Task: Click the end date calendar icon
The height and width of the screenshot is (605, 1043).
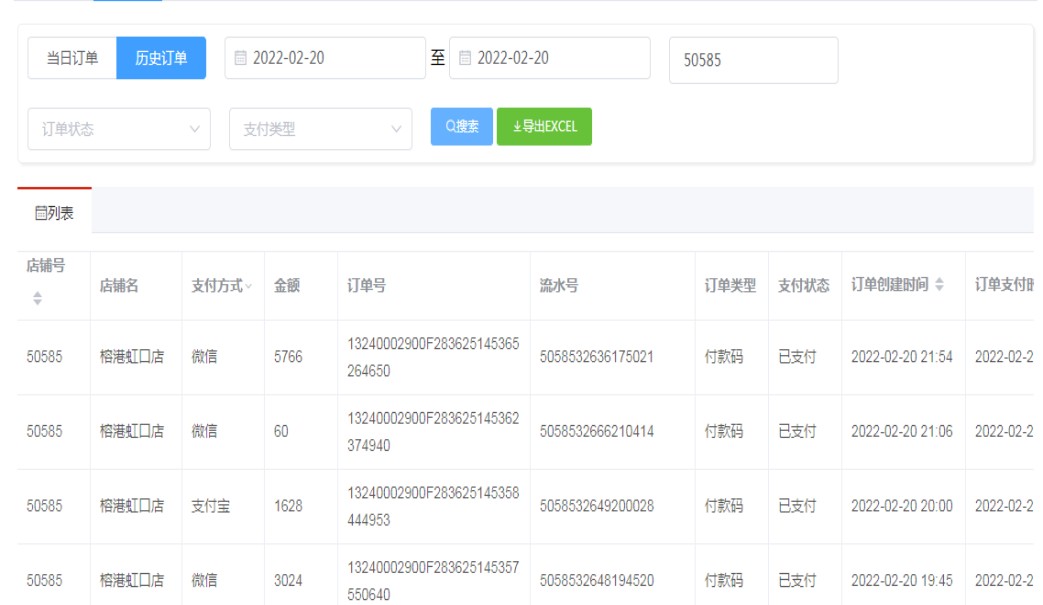Action: click(x=465, y=59)
